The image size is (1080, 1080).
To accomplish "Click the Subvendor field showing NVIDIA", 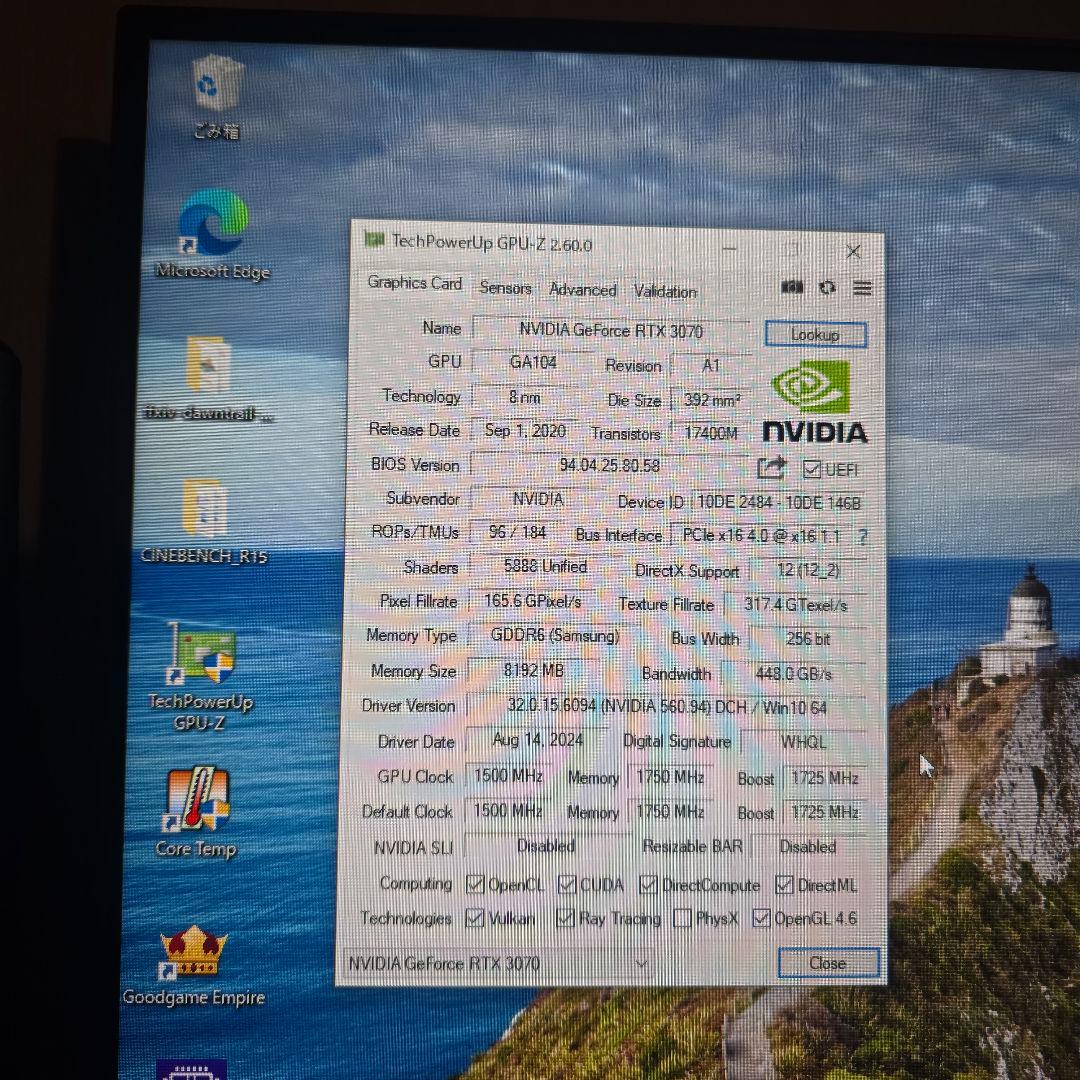I will click(538, 499).
